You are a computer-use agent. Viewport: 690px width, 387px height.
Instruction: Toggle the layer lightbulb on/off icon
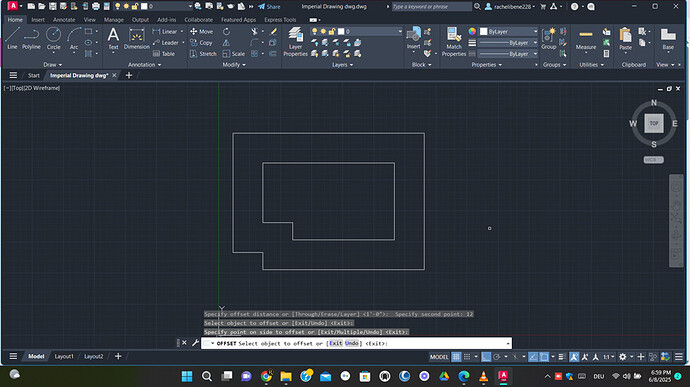point(314,32)
